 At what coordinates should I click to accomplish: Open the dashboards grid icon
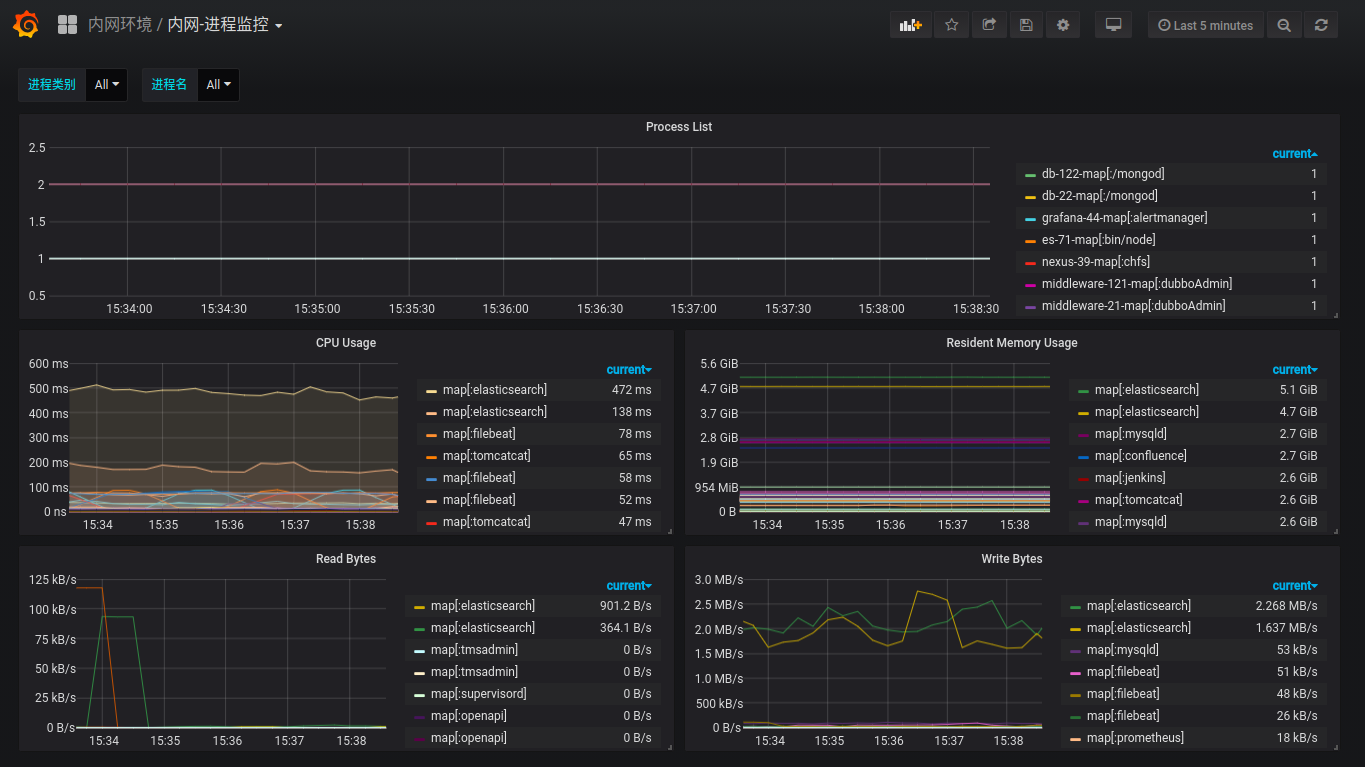point(68,25)
